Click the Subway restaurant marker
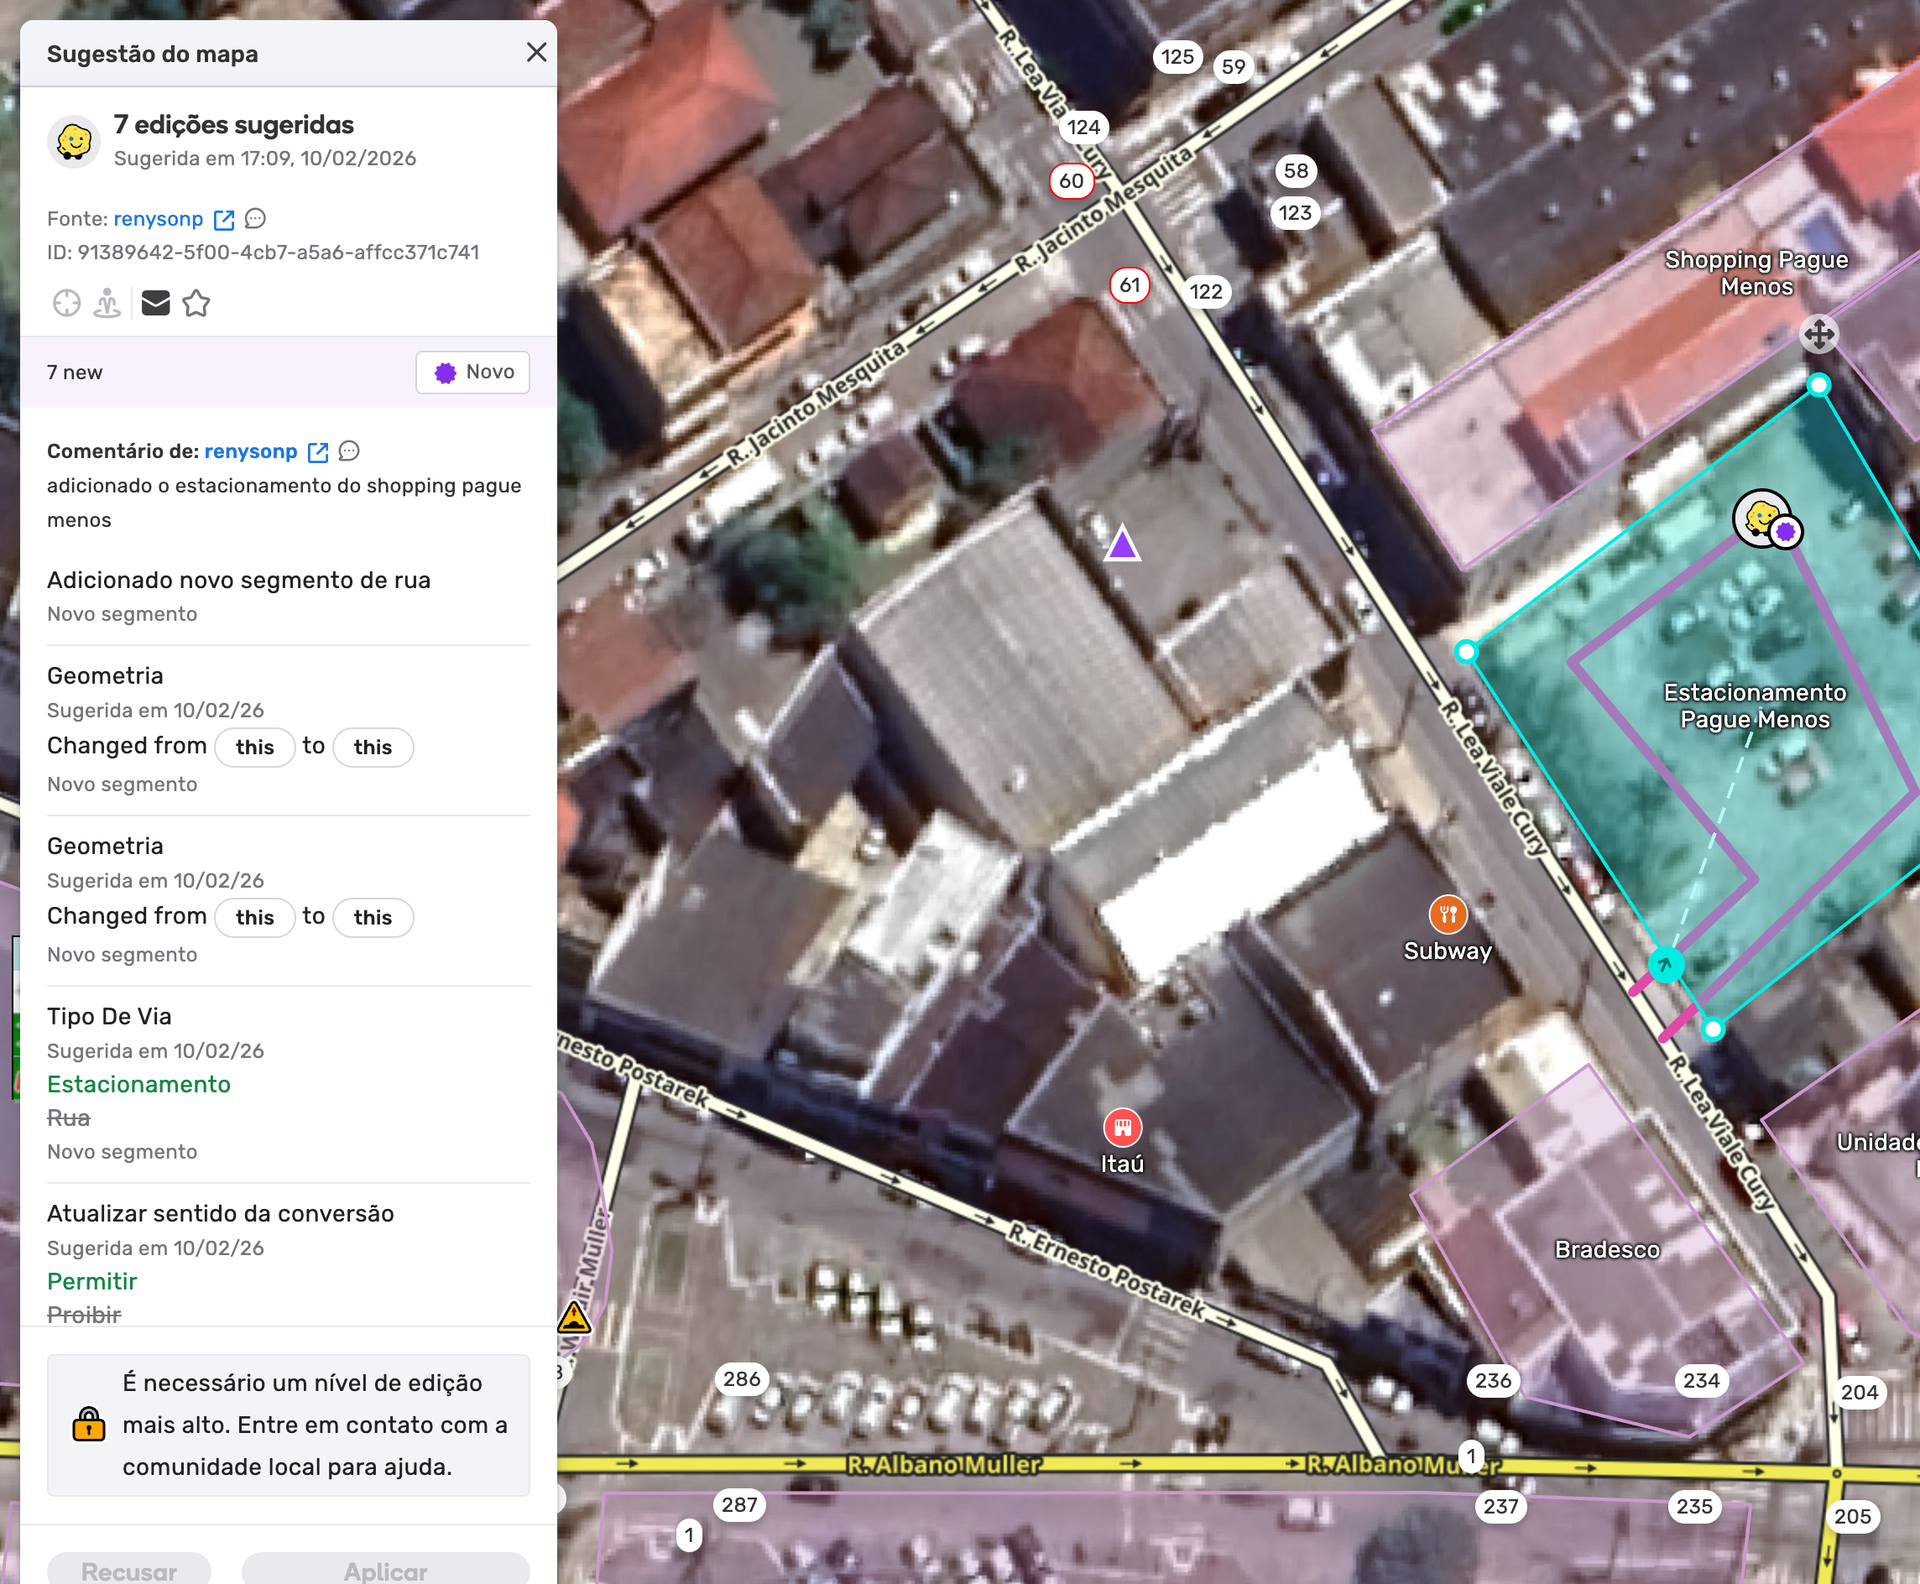Screen dimensions: 1920x1584 [x=1447, y=914]
